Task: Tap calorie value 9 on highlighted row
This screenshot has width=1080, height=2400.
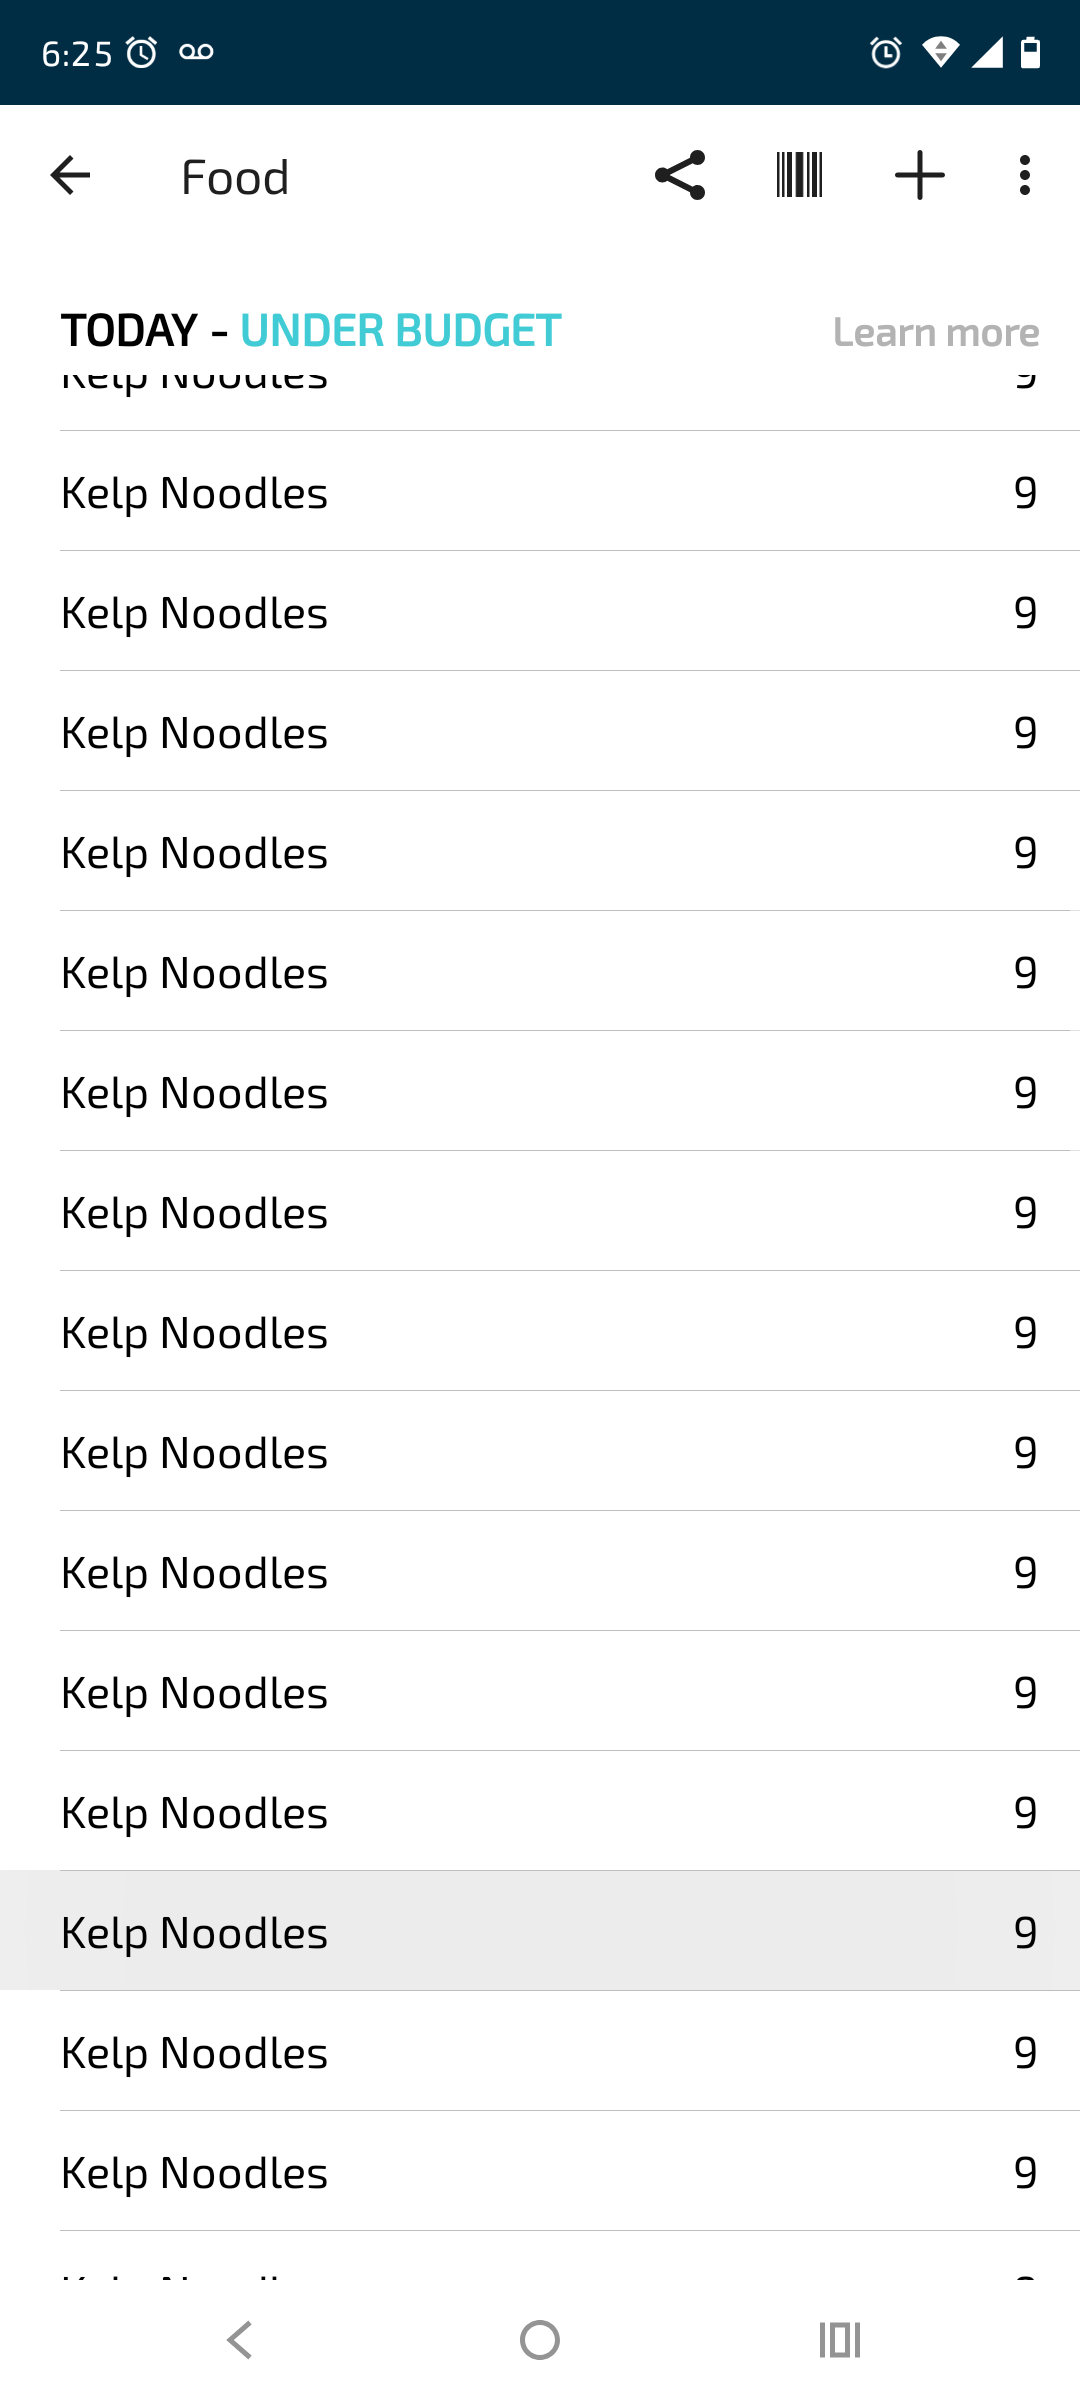Action: click(1025, 1932)
